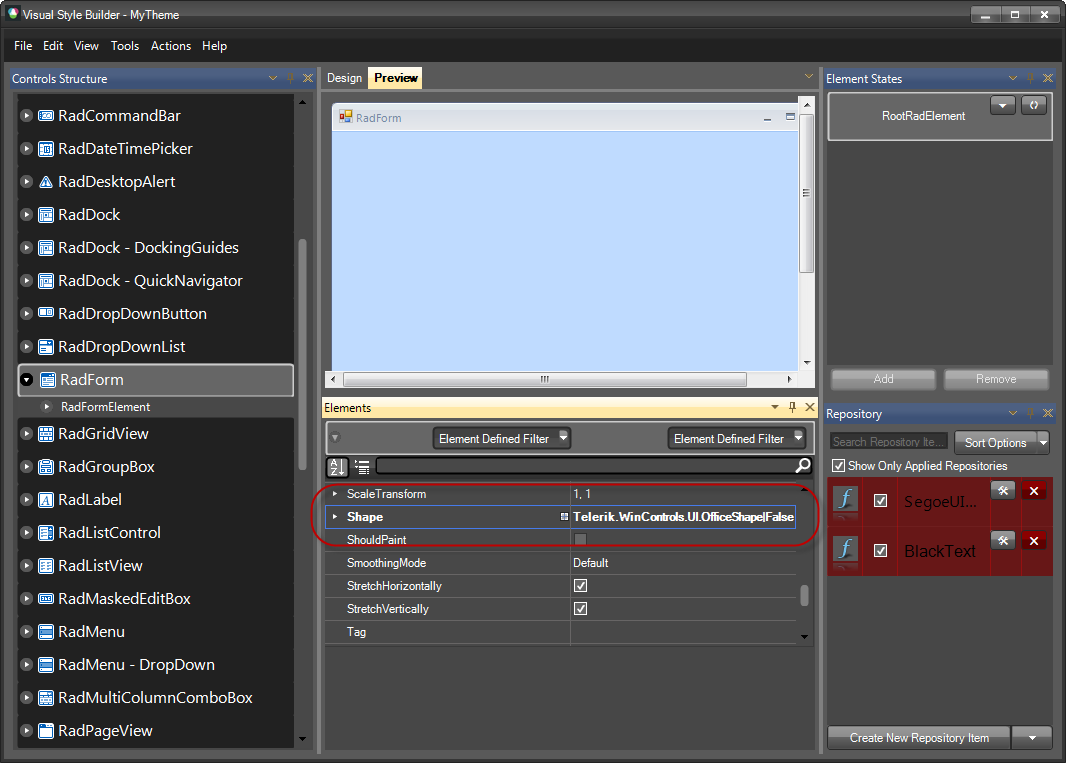
Task: Delete the BlackText repository item
Action: tap(1034, 540)
